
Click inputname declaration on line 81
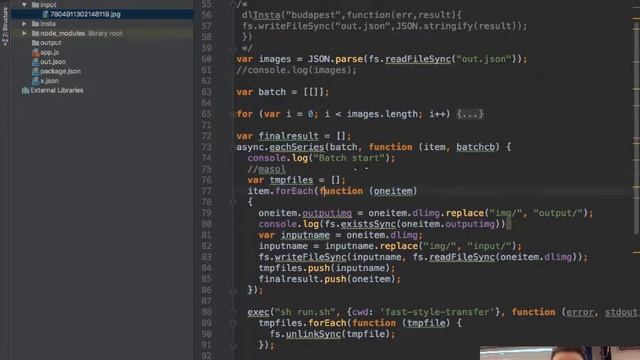[x=305, y=235]
